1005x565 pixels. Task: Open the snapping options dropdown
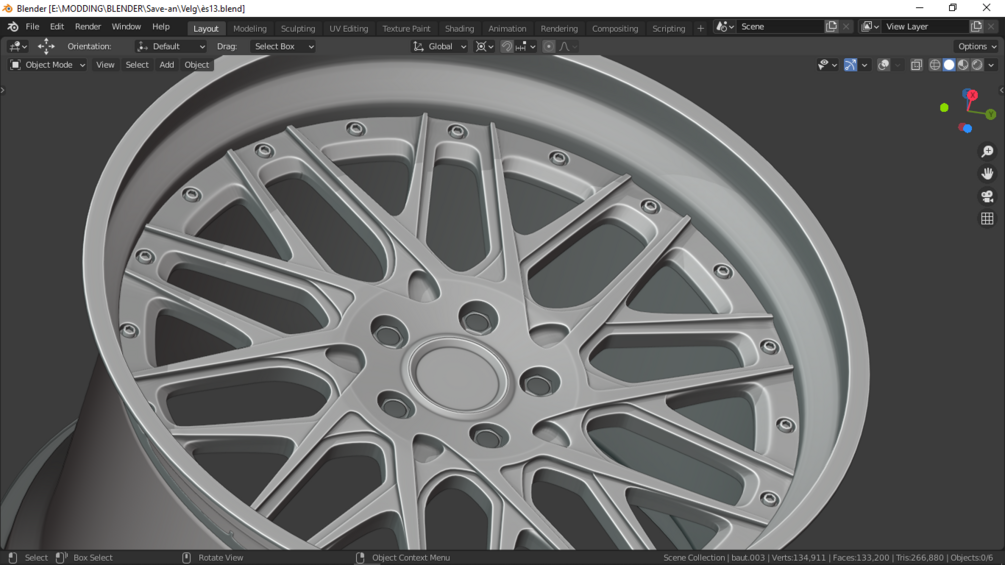526,46
